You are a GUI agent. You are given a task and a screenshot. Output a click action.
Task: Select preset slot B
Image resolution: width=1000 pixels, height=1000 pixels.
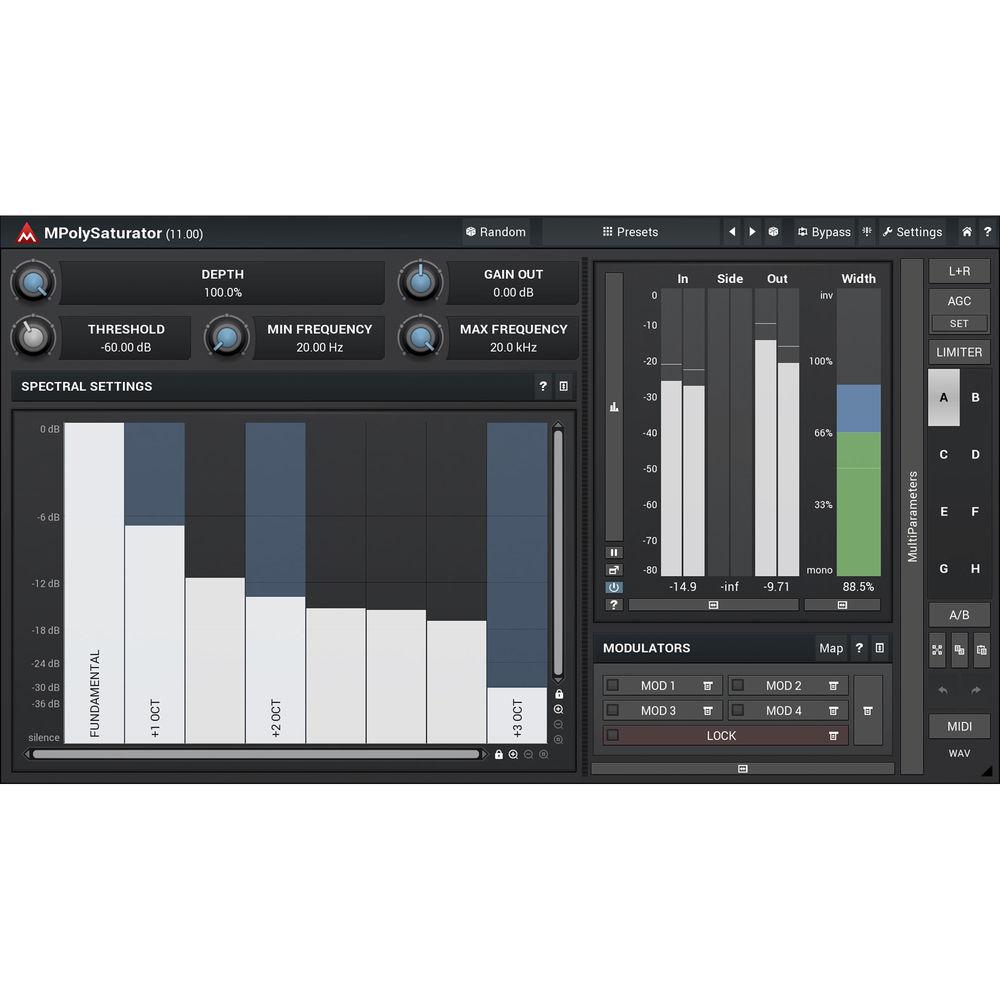(x=975, y=397)
